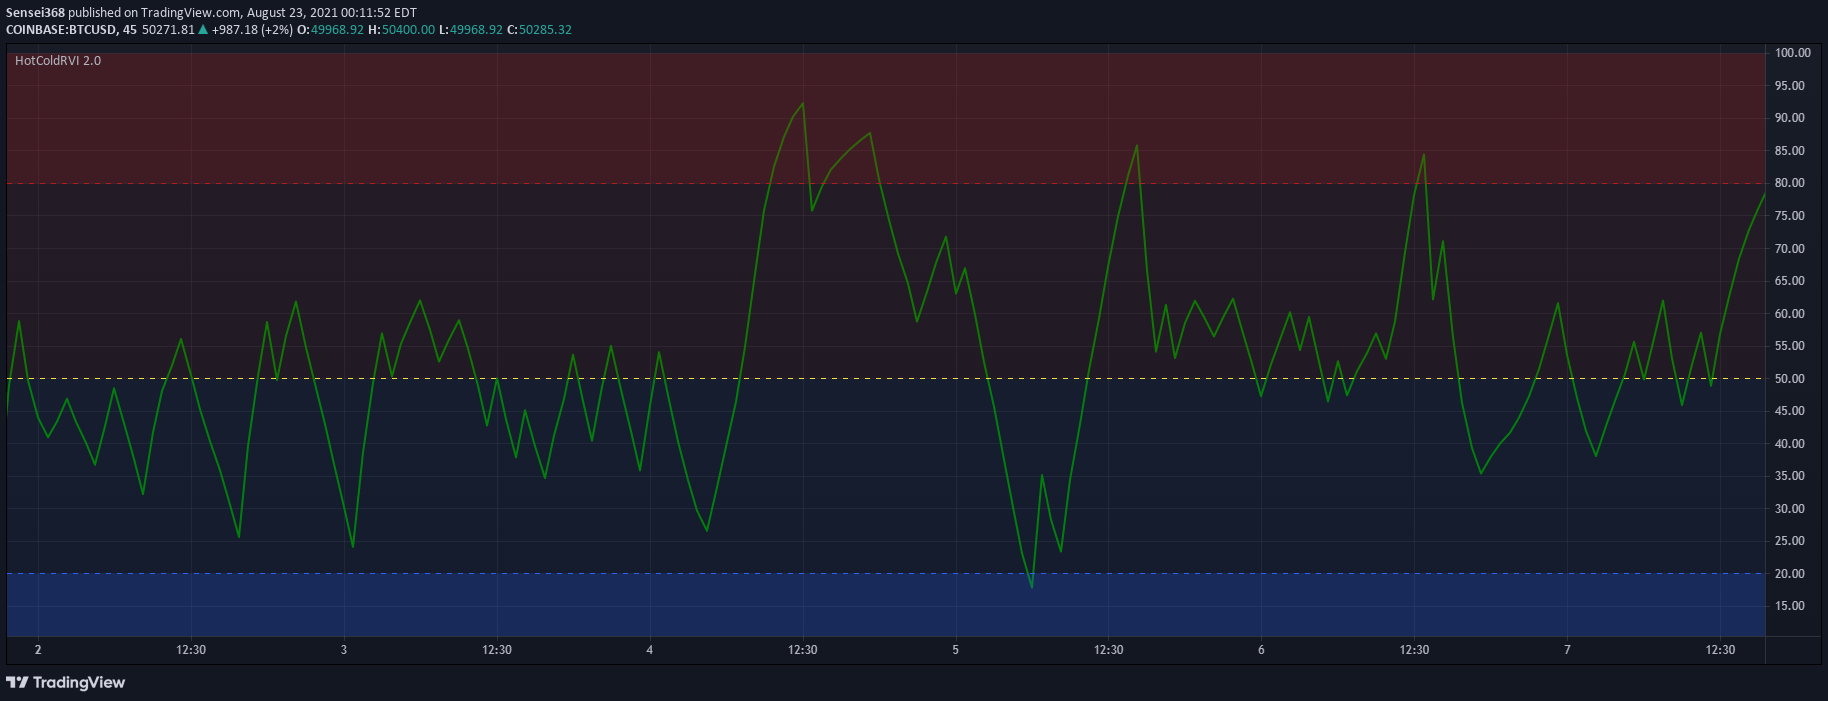This screenshot has height=701, width=1828.
Task: Click the high value H:50400.00
Action: (x=402, y=30)
